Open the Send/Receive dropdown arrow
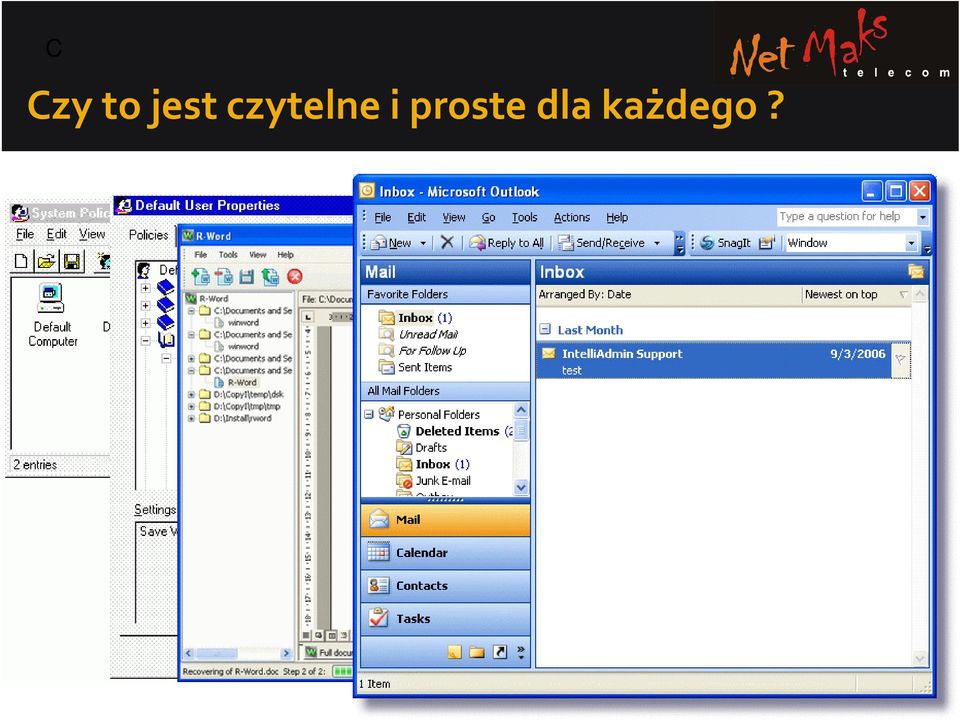 [x=657, y=243]
